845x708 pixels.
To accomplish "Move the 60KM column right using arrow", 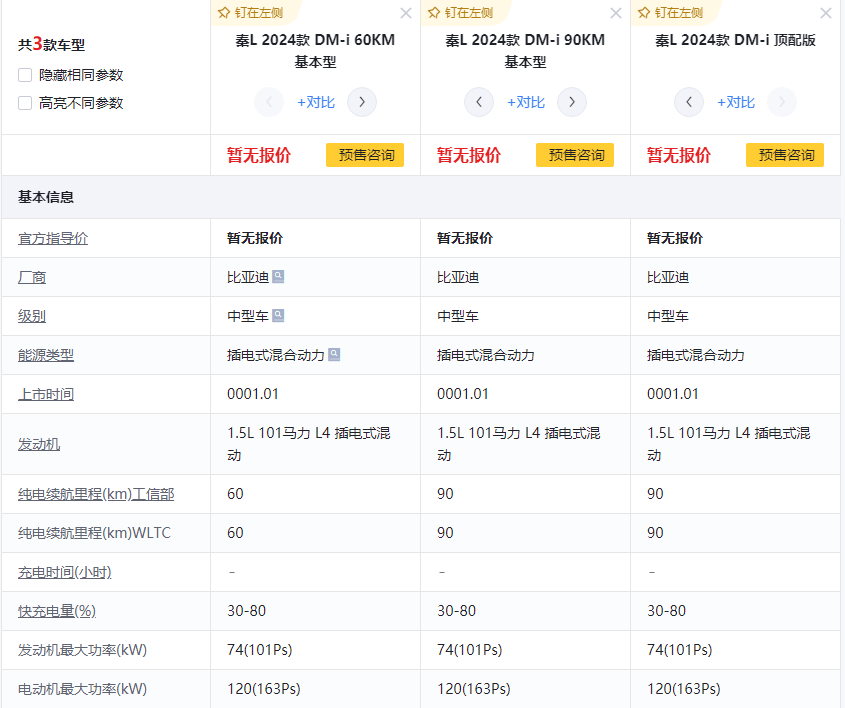I will click(x=362, y=102).
